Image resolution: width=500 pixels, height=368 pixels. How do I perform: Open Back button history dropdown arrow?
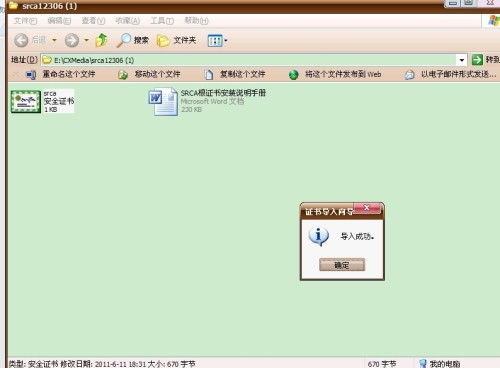click(54, 41)
